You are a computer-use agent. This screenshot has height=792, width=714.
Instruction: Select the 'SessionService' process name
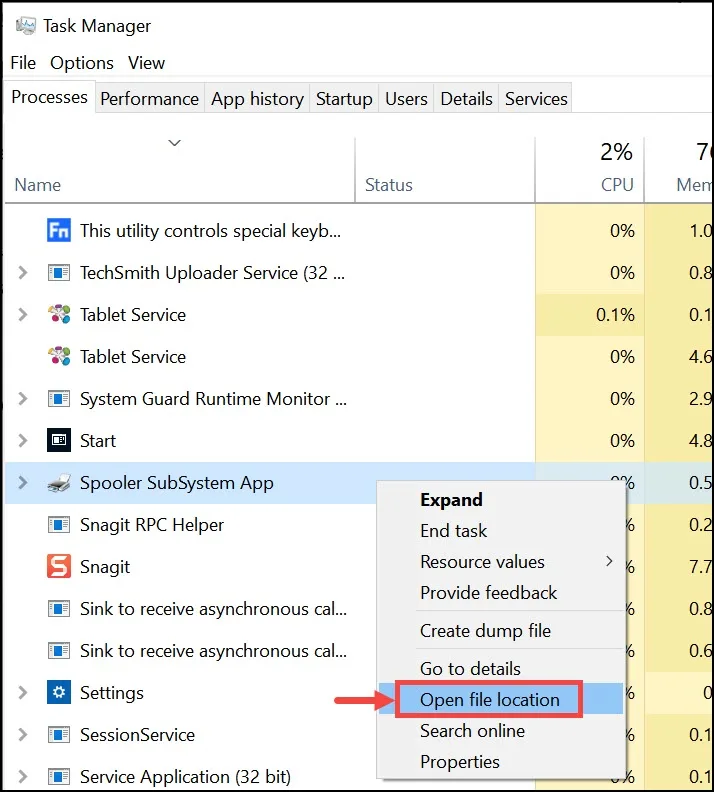[137, 734]
